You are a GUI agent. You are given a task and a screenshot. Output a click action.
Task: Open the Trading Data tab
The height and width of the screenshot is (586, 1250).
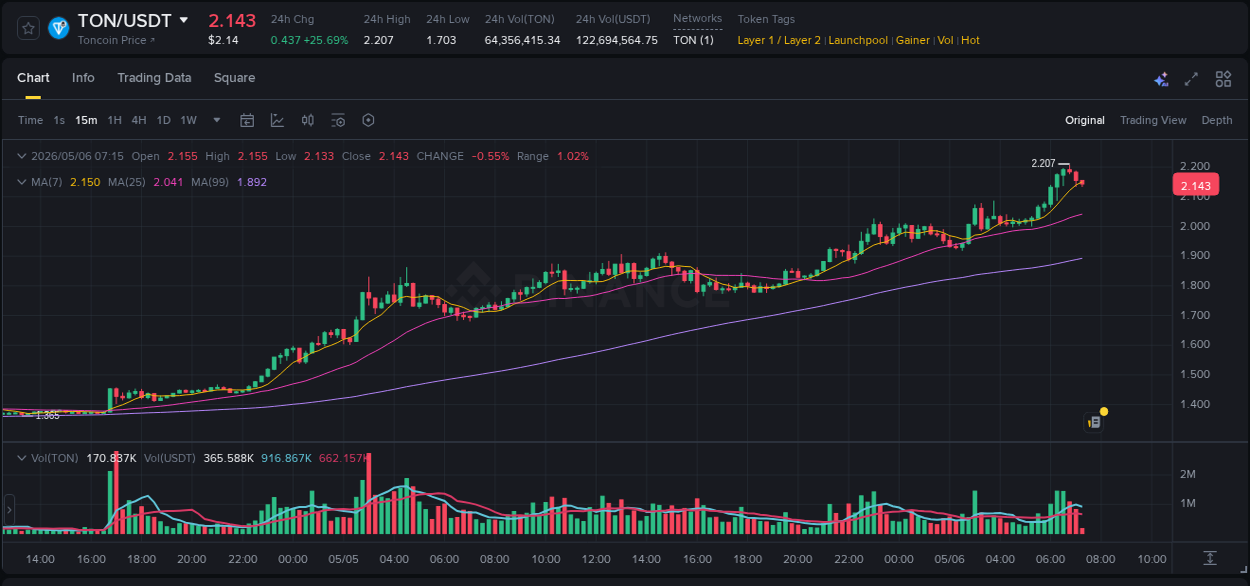(154, 78)
